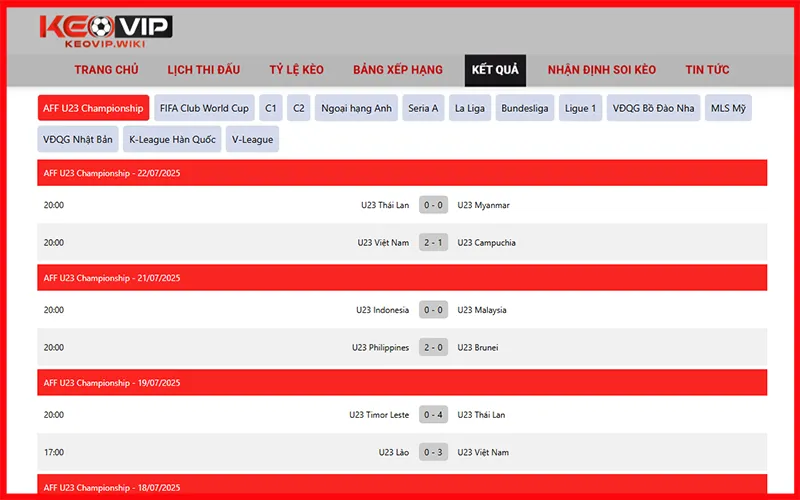
Task: Select the MLS Mỹ tab
Action: pos(728,108)
